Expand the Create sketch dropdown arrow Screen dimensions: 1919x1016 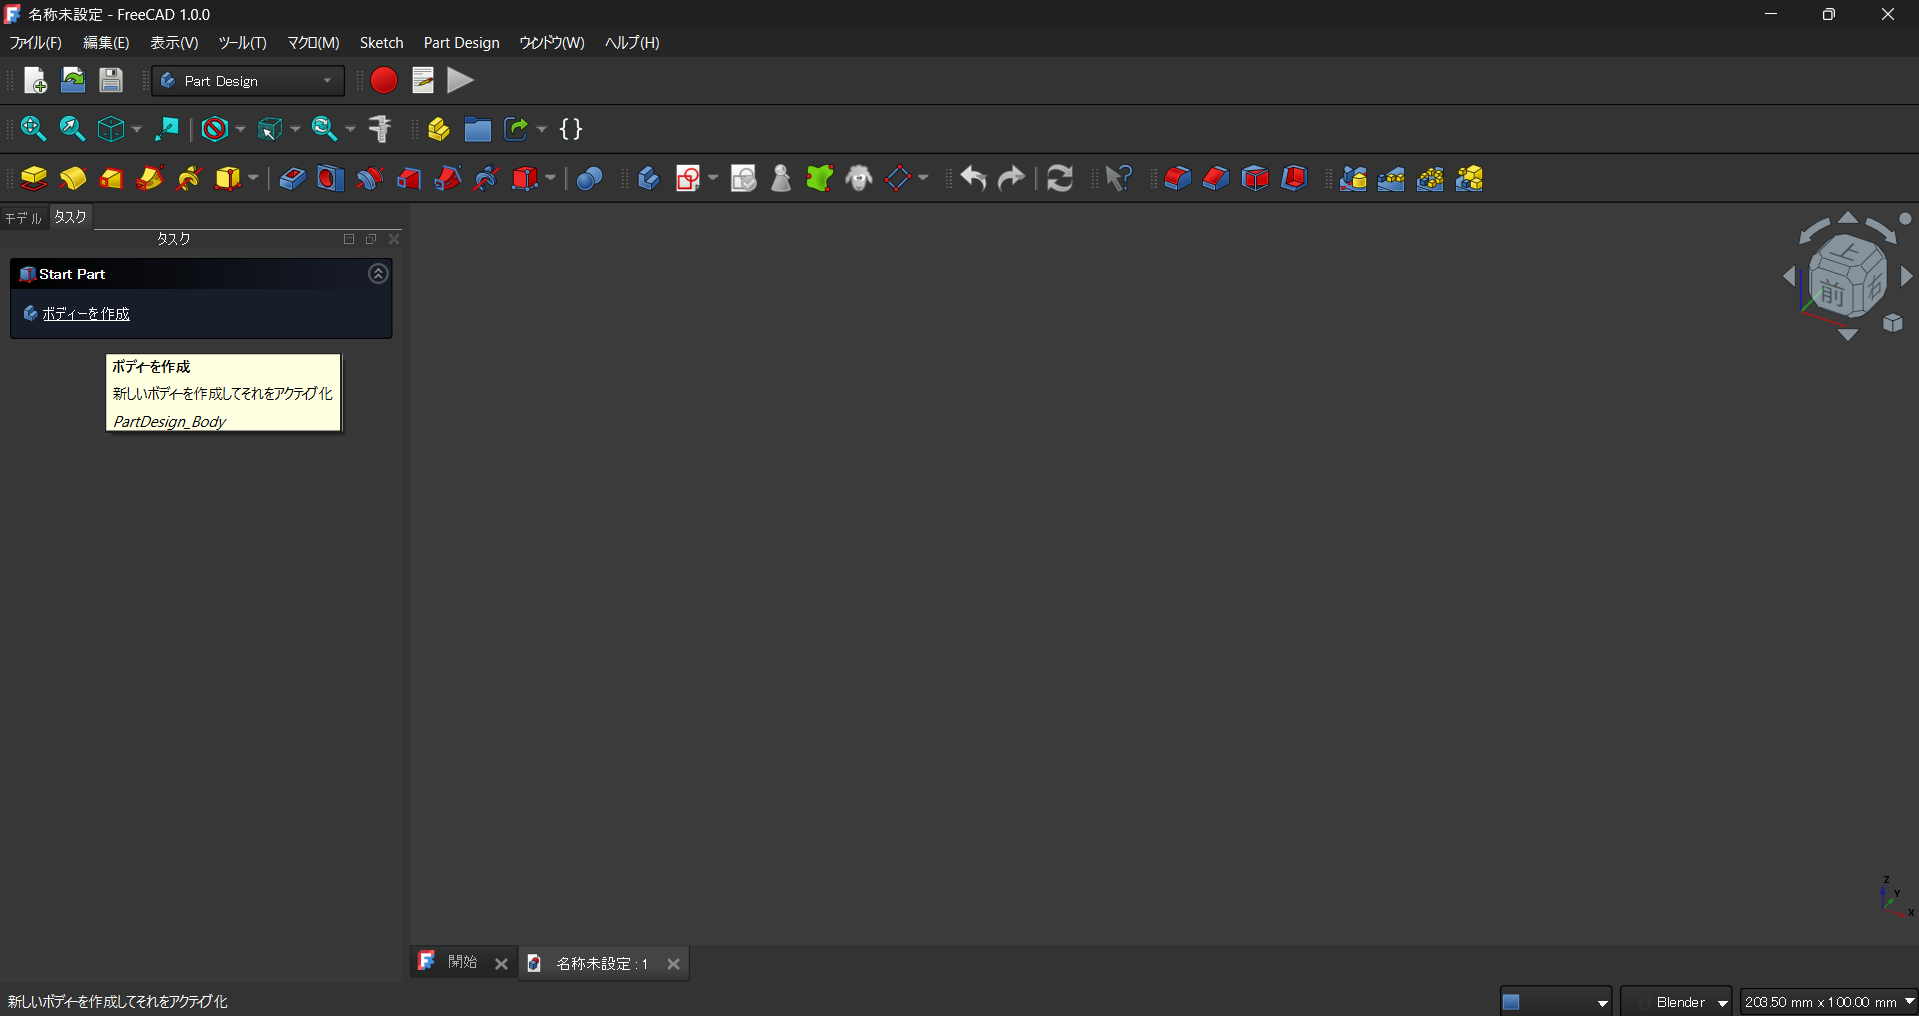713,179
